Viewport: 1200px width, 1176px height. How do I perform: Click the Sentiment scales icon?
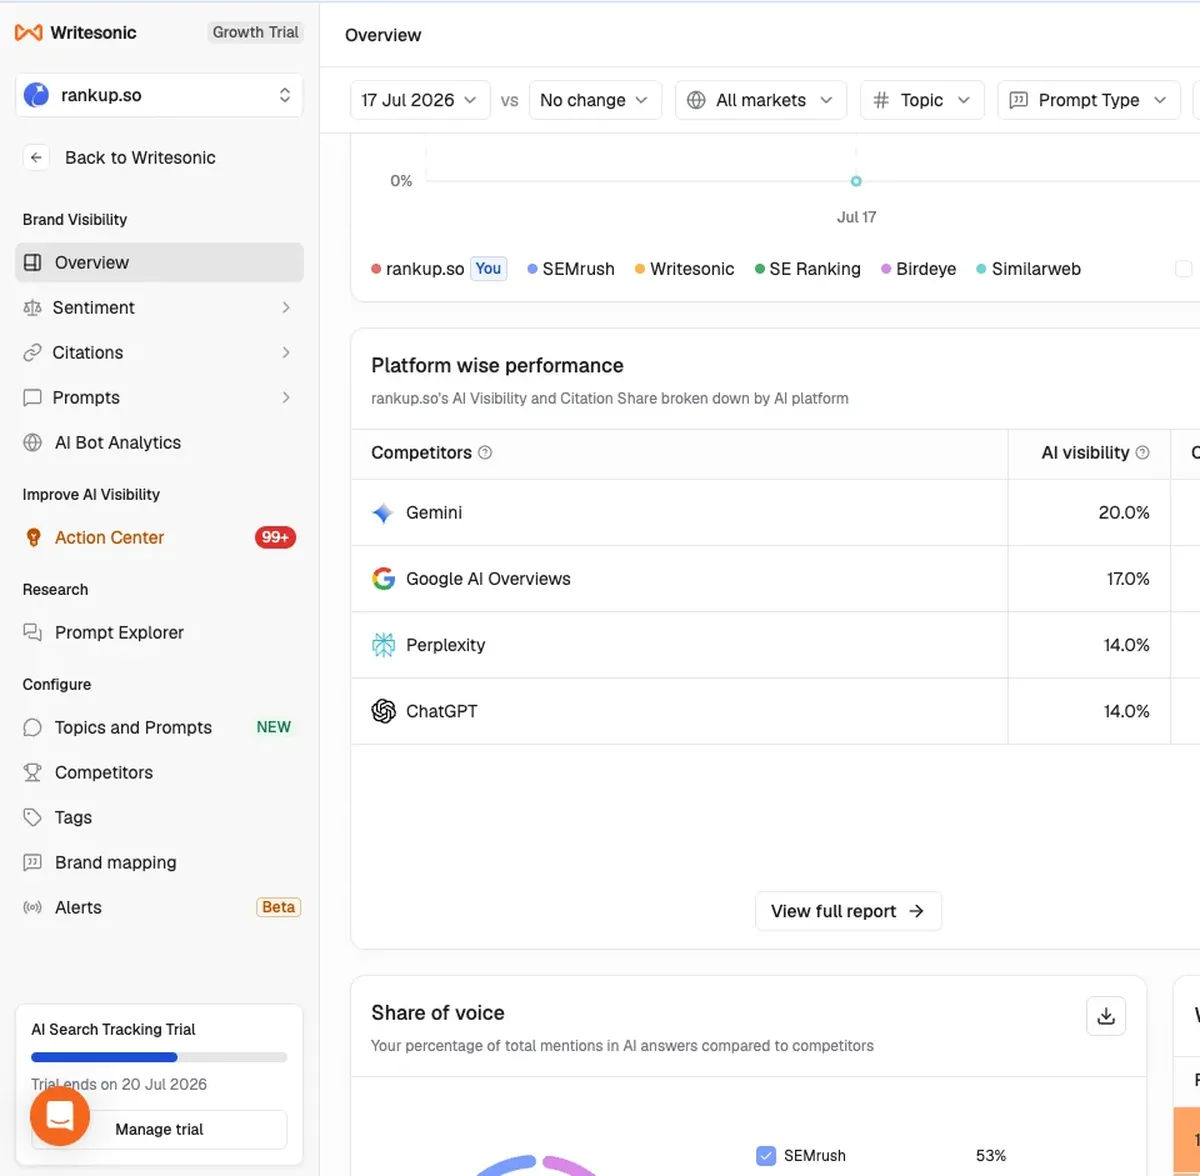click(x=32, y=308)
